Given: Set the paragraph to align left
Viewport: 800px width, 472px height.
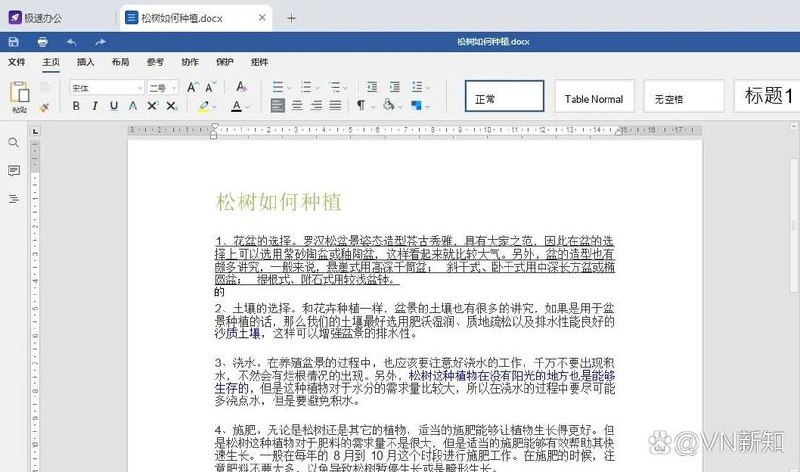Looking at the screenshot, I should click(x=278, y=106).
